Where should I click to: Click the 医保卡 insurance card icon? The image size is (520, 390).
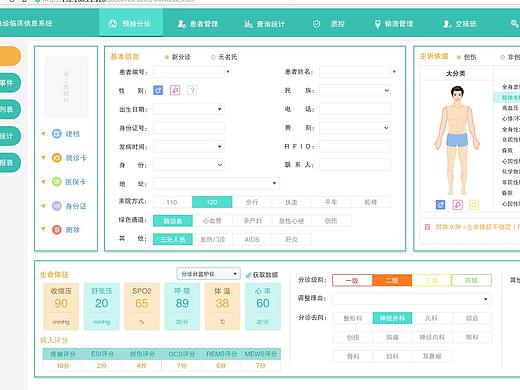point(57,182)
